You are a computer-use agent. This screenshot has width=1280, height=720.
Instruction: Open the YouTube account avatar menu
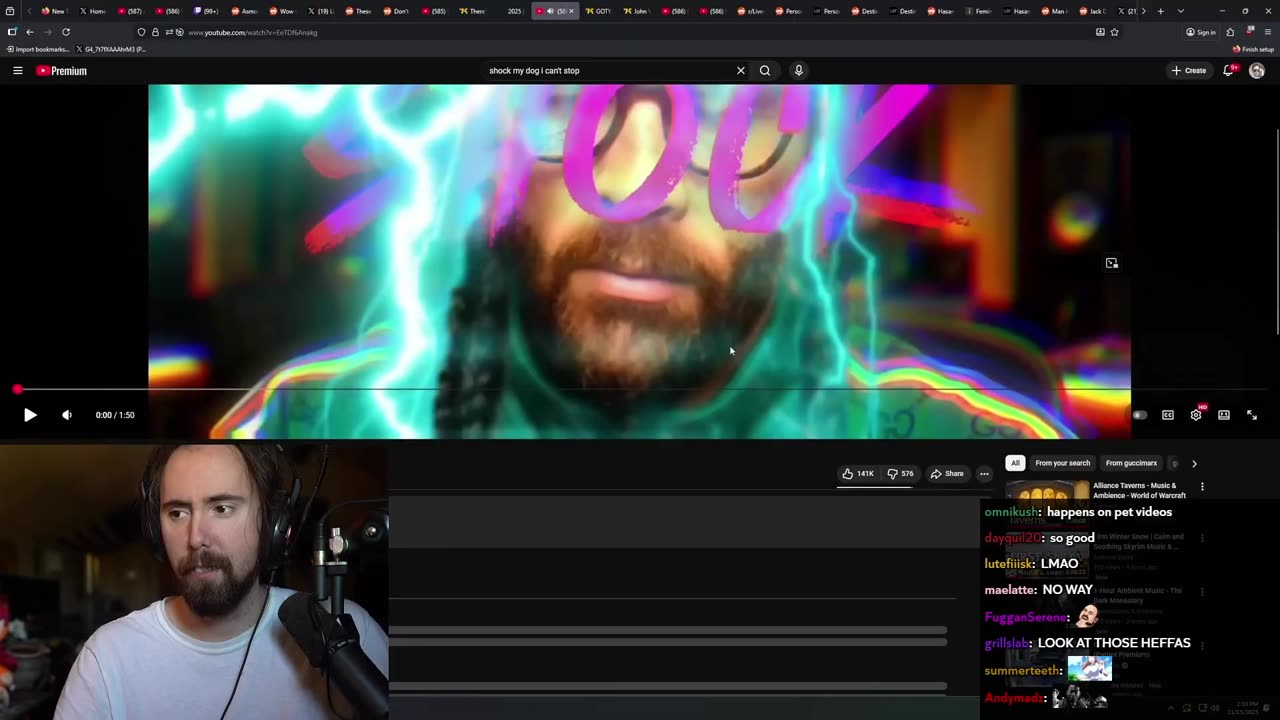point(1257,71)
